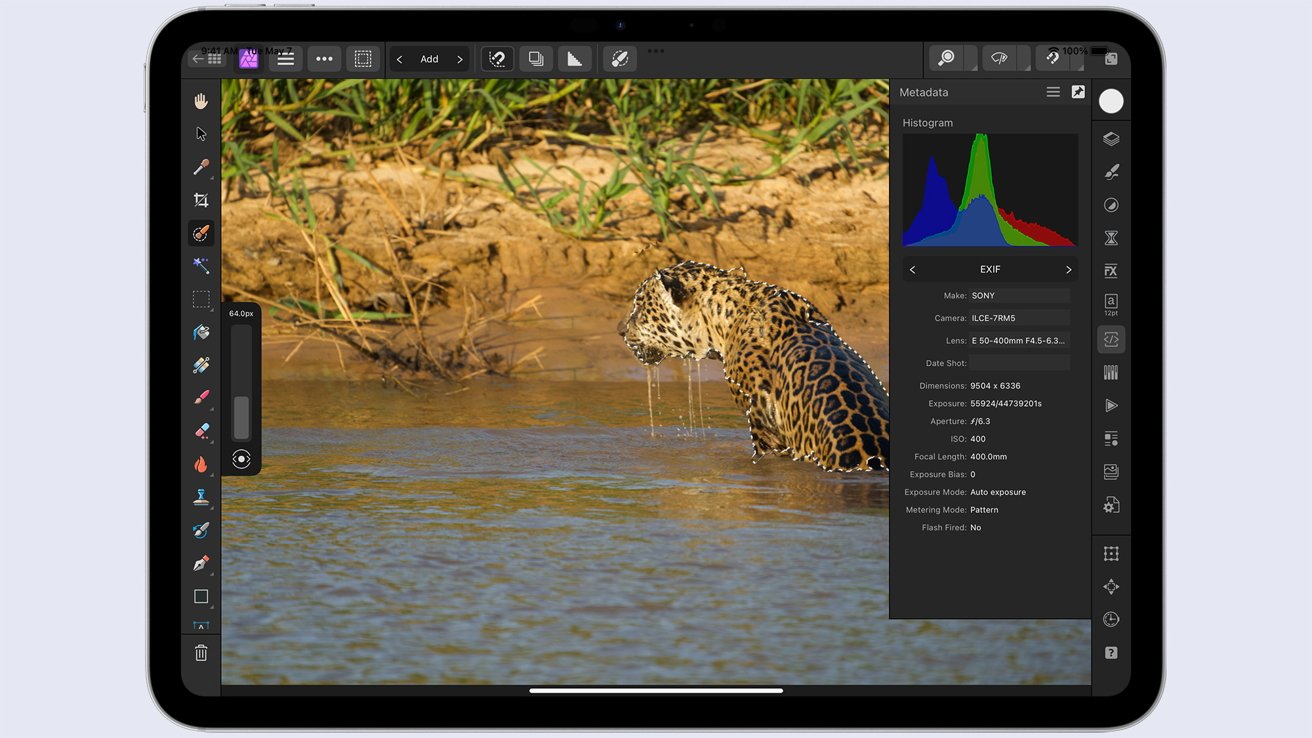Screen dimensions: 1312x738
Task: Click the trash delete icon
Action: pos(201,653)
